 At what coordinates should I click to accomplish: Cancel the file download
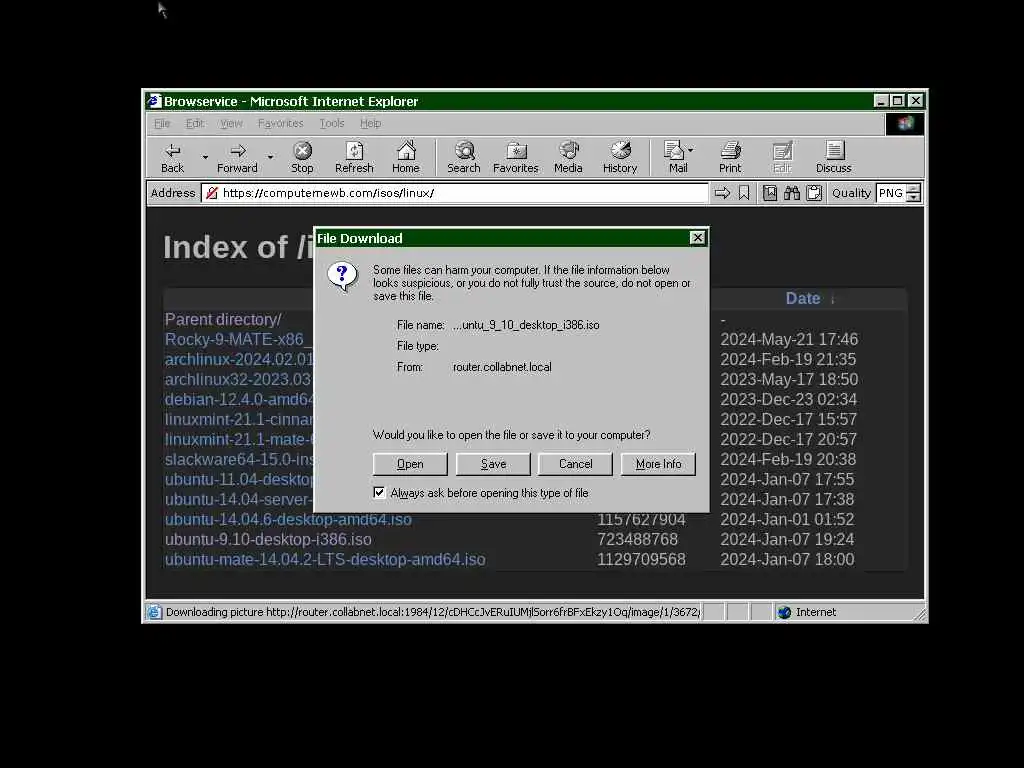point(575,464)
